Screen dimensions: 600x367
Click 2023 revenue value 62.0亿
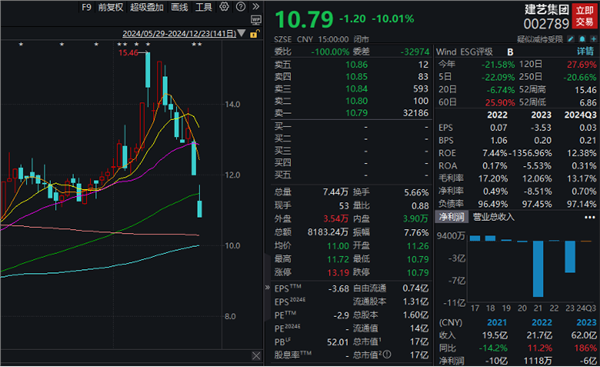[x=584, y=336]
